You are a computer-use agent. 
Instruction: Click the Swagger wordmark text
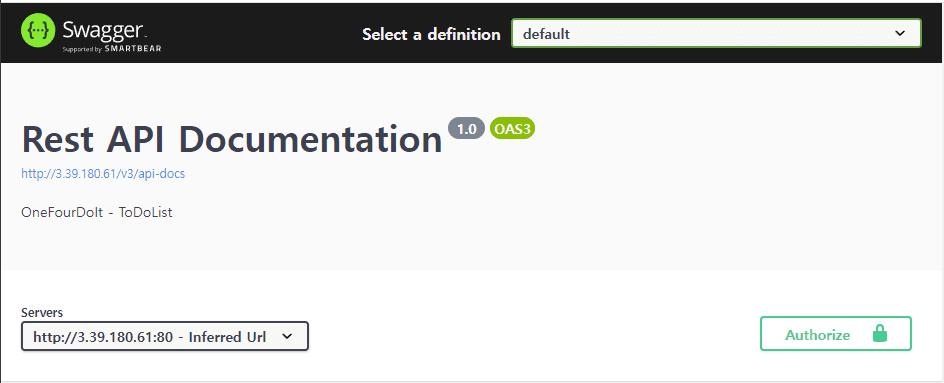103,28
